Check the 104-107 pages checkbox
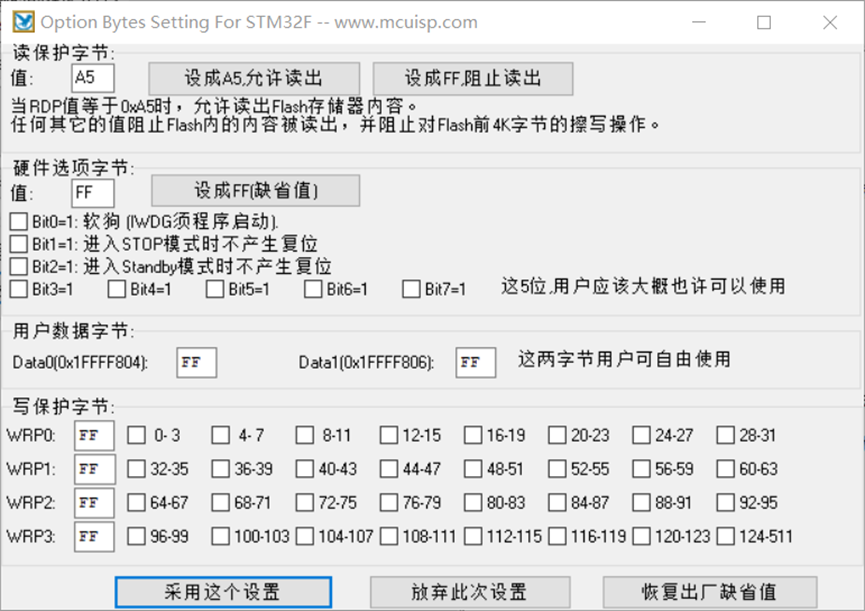865x611 pixels. click(x=305, y=536)
